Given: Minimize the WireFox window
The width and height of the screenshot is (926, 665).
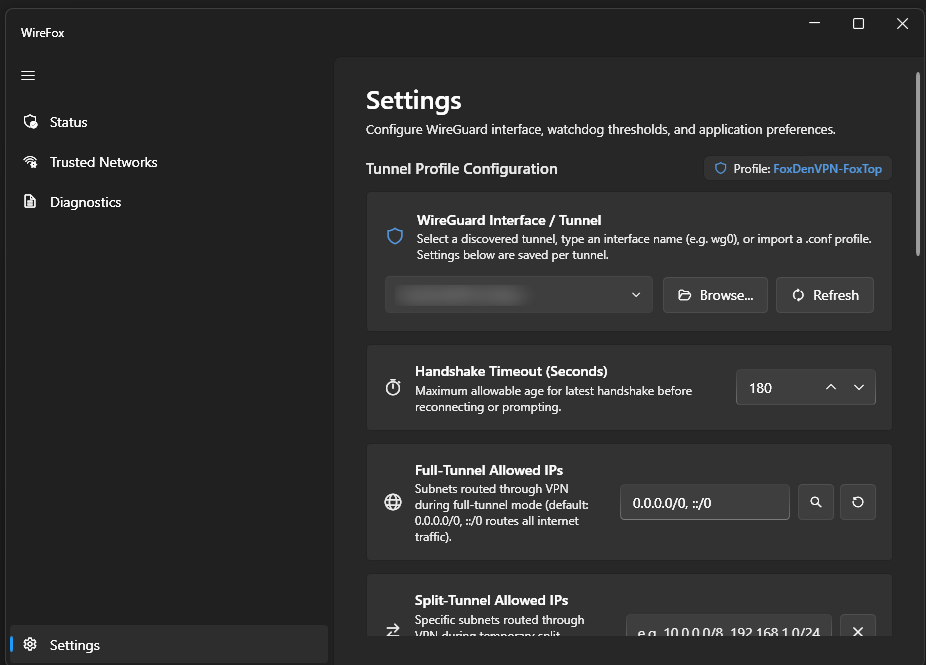Looking at the screenshot, I should (x=814, y=23).
